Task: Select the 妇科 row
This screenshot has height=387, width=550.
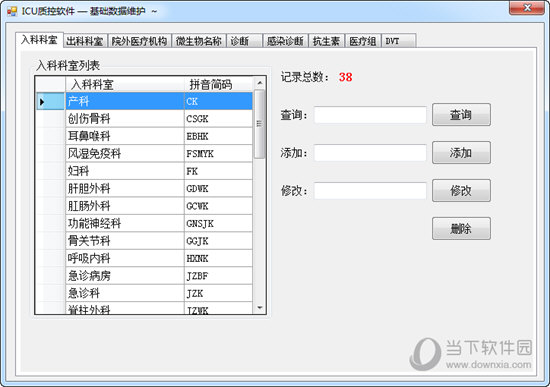Action: [144, 171]
